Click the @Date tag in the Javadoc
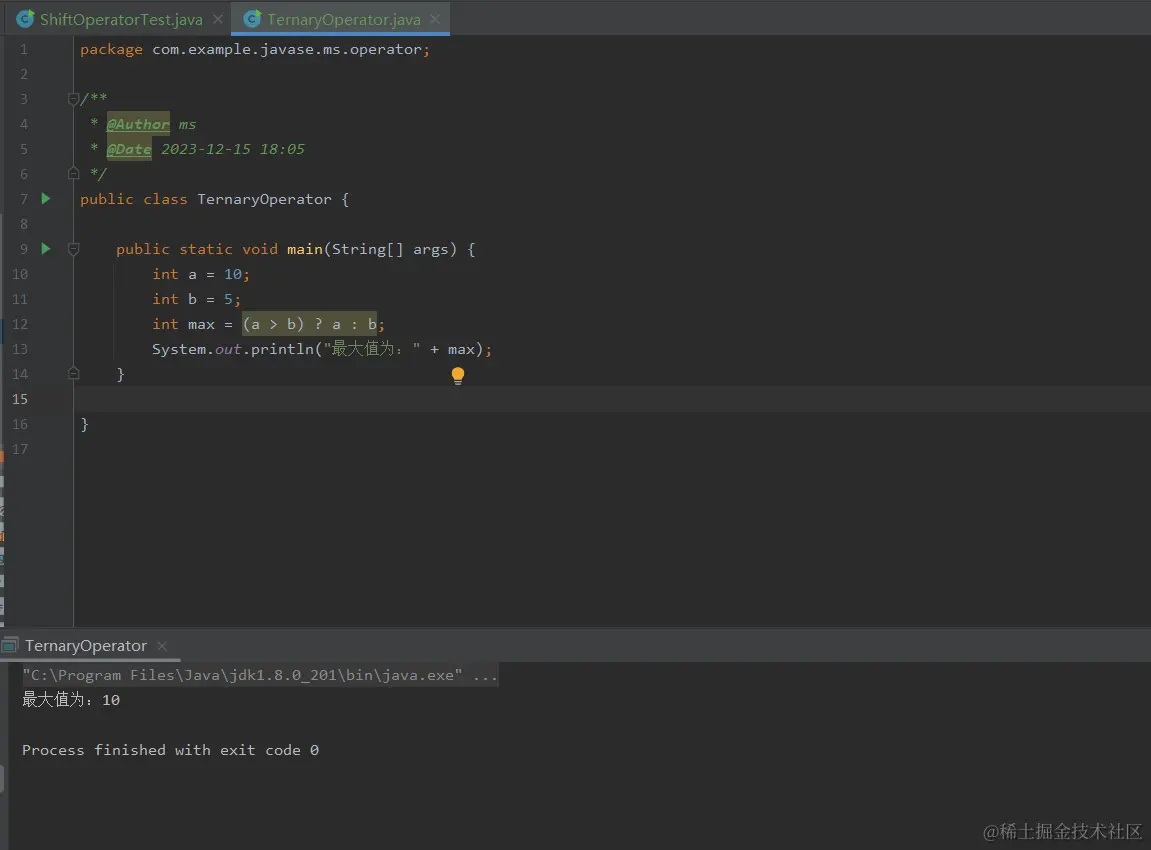Screen dimensions: 1151x850 coord(129,149)
